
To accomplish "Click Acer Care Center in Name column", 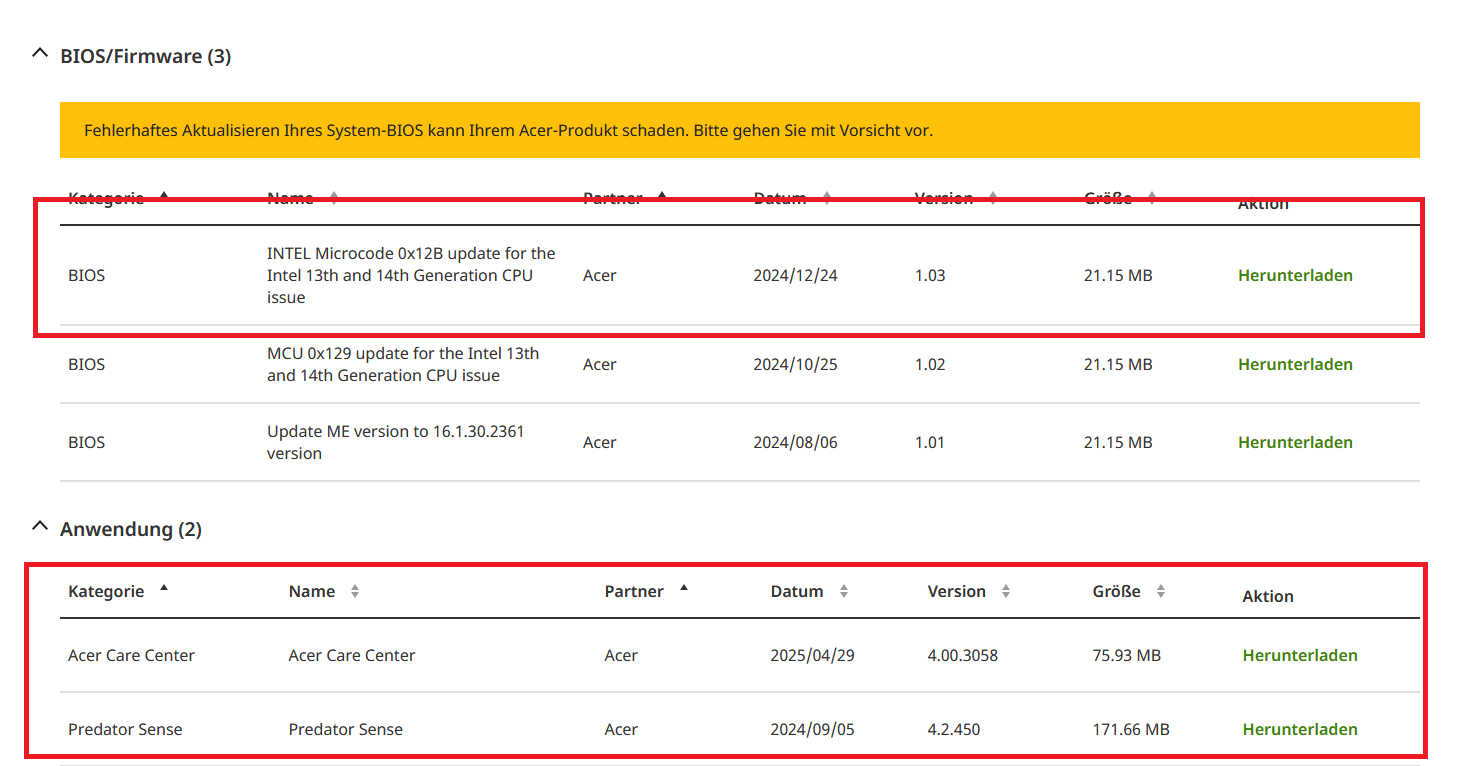I will pos(352,655).
